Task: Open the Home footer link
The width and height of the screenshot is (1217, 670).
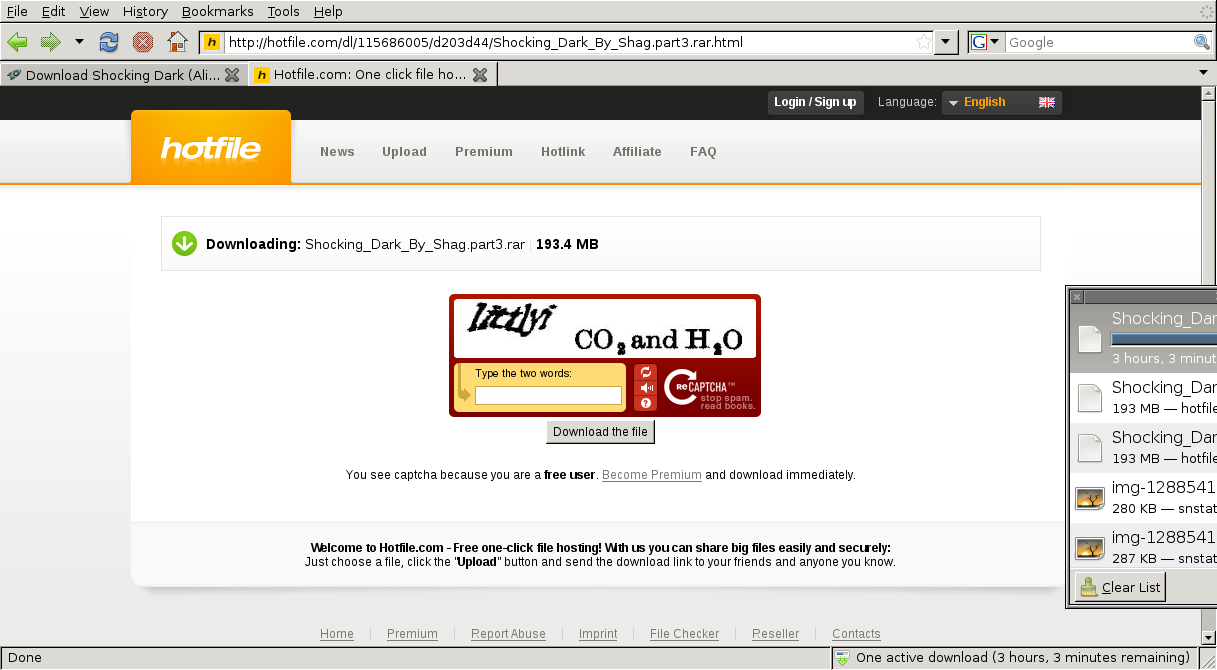Action: (337, 634)
